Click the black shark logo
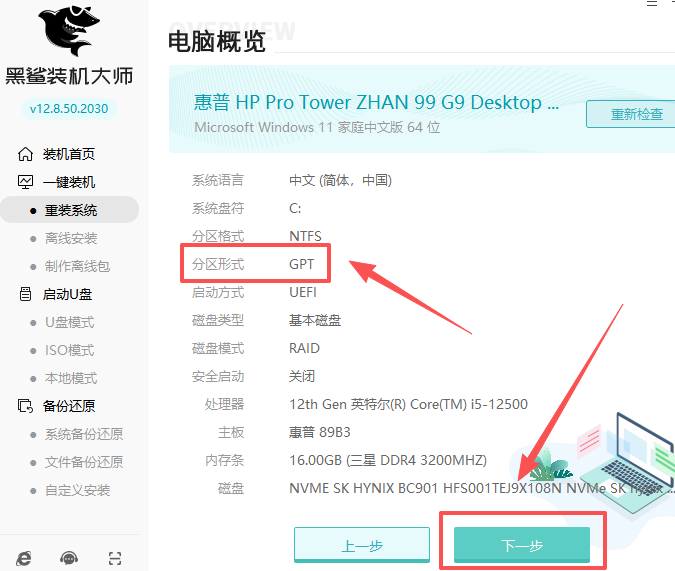The width and height of the screenshot is (675, 571). click(69, 30)
